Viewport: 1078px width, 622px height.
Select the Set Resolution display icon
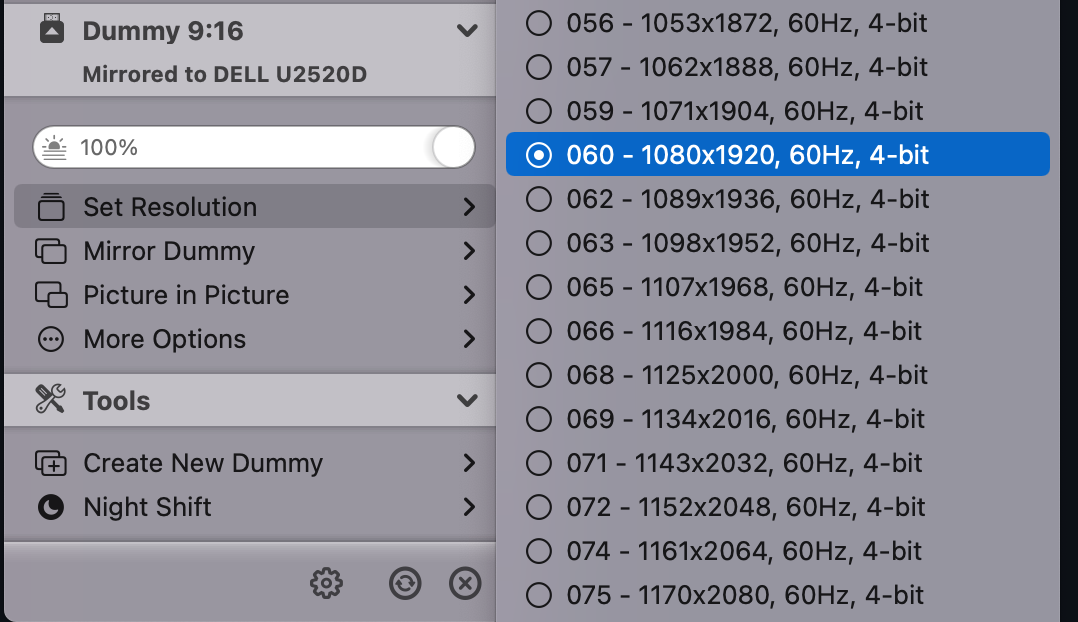pos(52,207)
